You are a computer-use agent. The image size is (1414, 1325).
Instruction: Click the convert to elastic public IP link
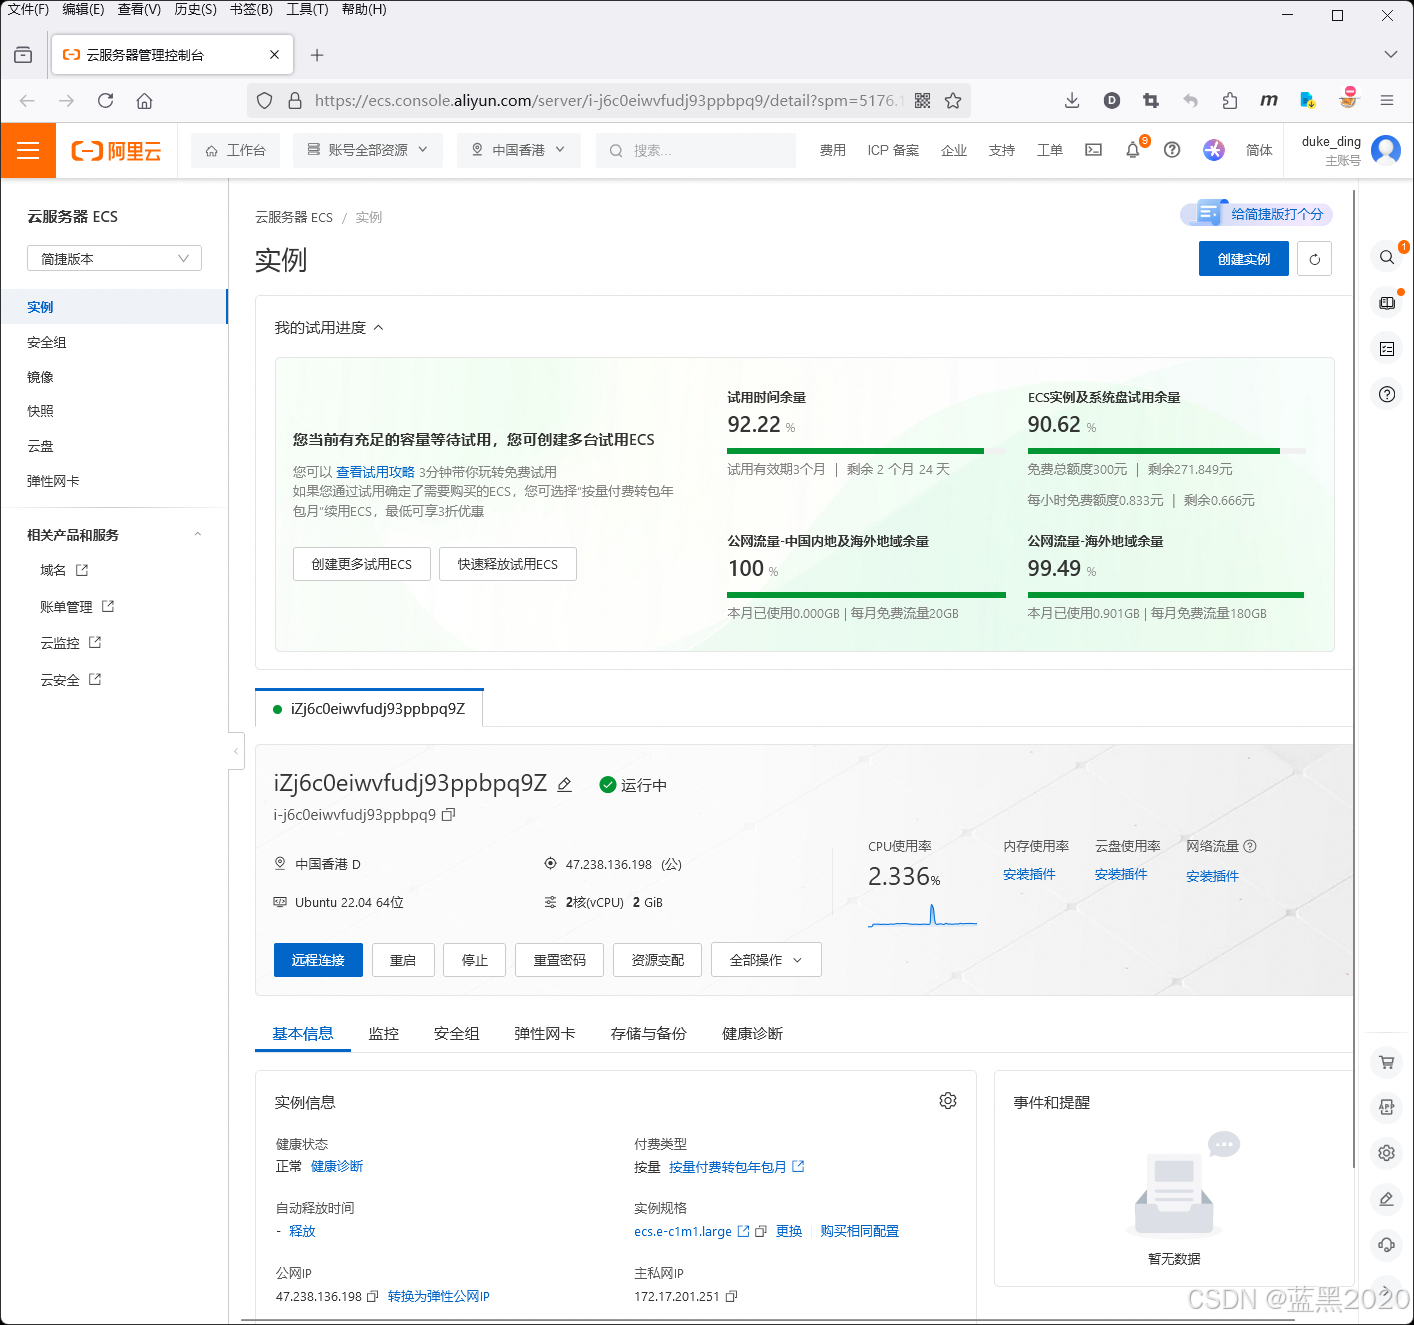click(x=438, y=1296)
